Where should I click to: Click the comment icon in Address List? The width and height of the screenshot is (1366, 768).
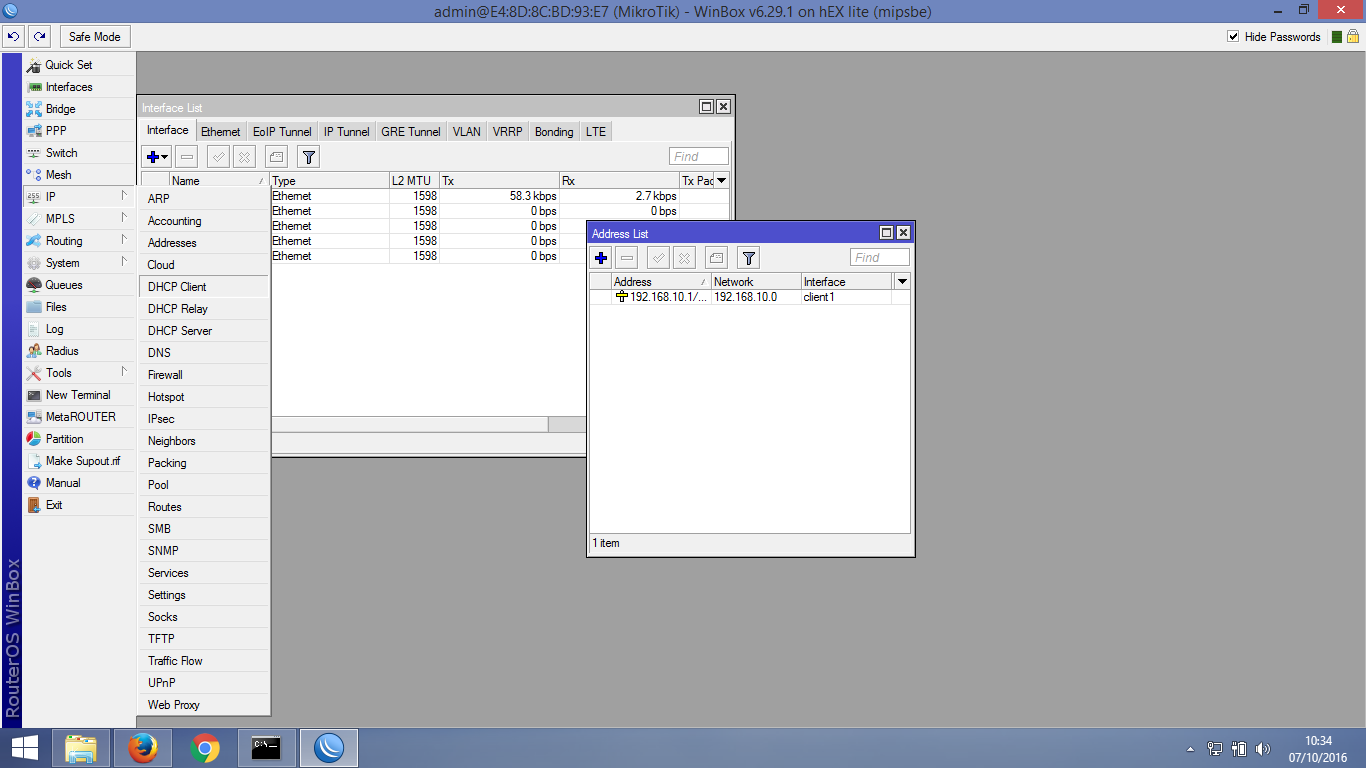717,258
